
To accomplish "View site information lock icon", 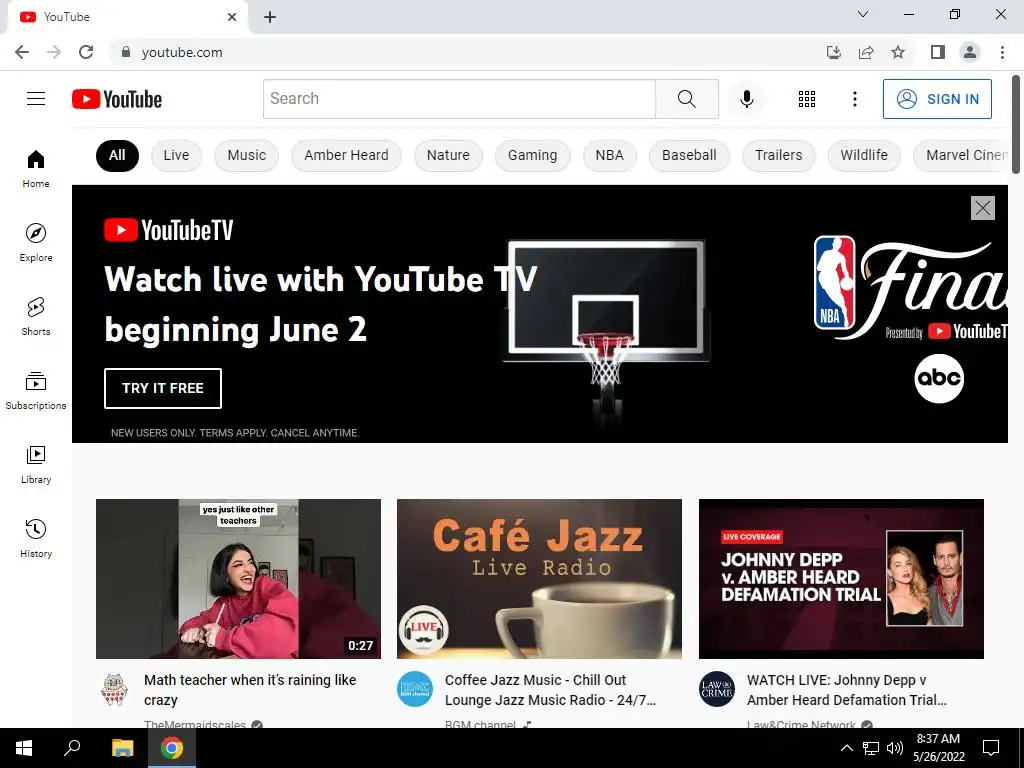I will [126, 52].
